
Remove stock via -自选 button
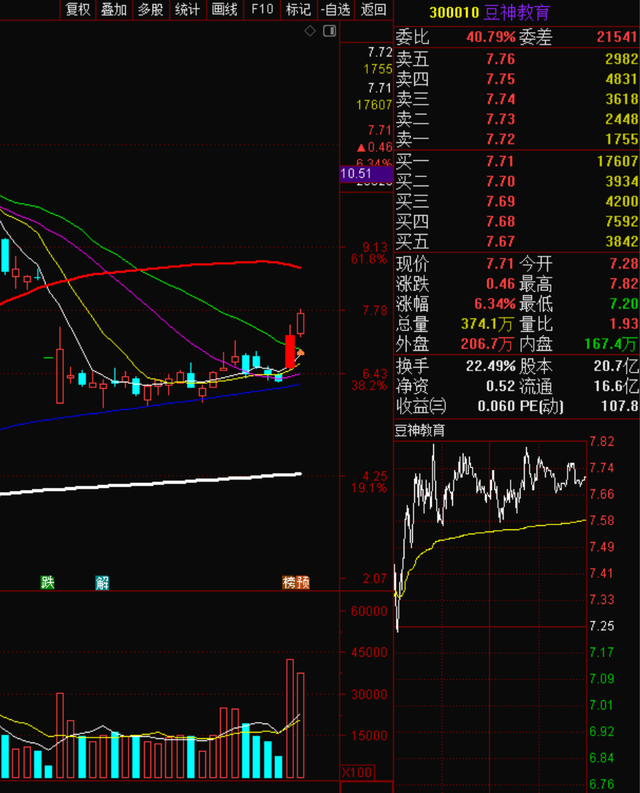(x=336, y=10)
